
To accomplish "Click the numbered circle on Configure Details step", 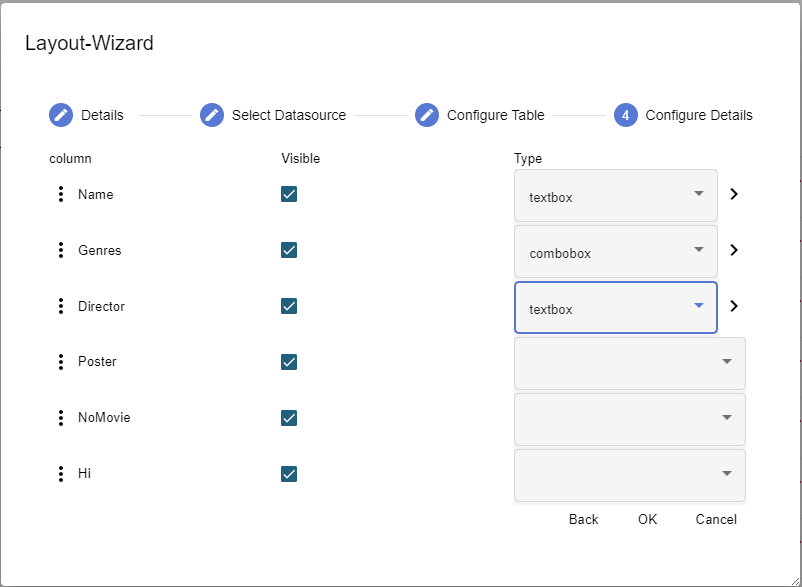I will click(x=625, y=115).
